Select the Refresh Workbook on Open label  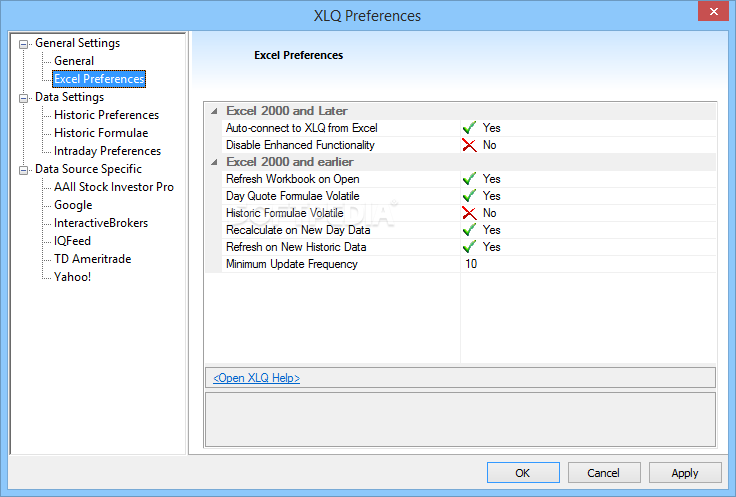tap(292, 179)
